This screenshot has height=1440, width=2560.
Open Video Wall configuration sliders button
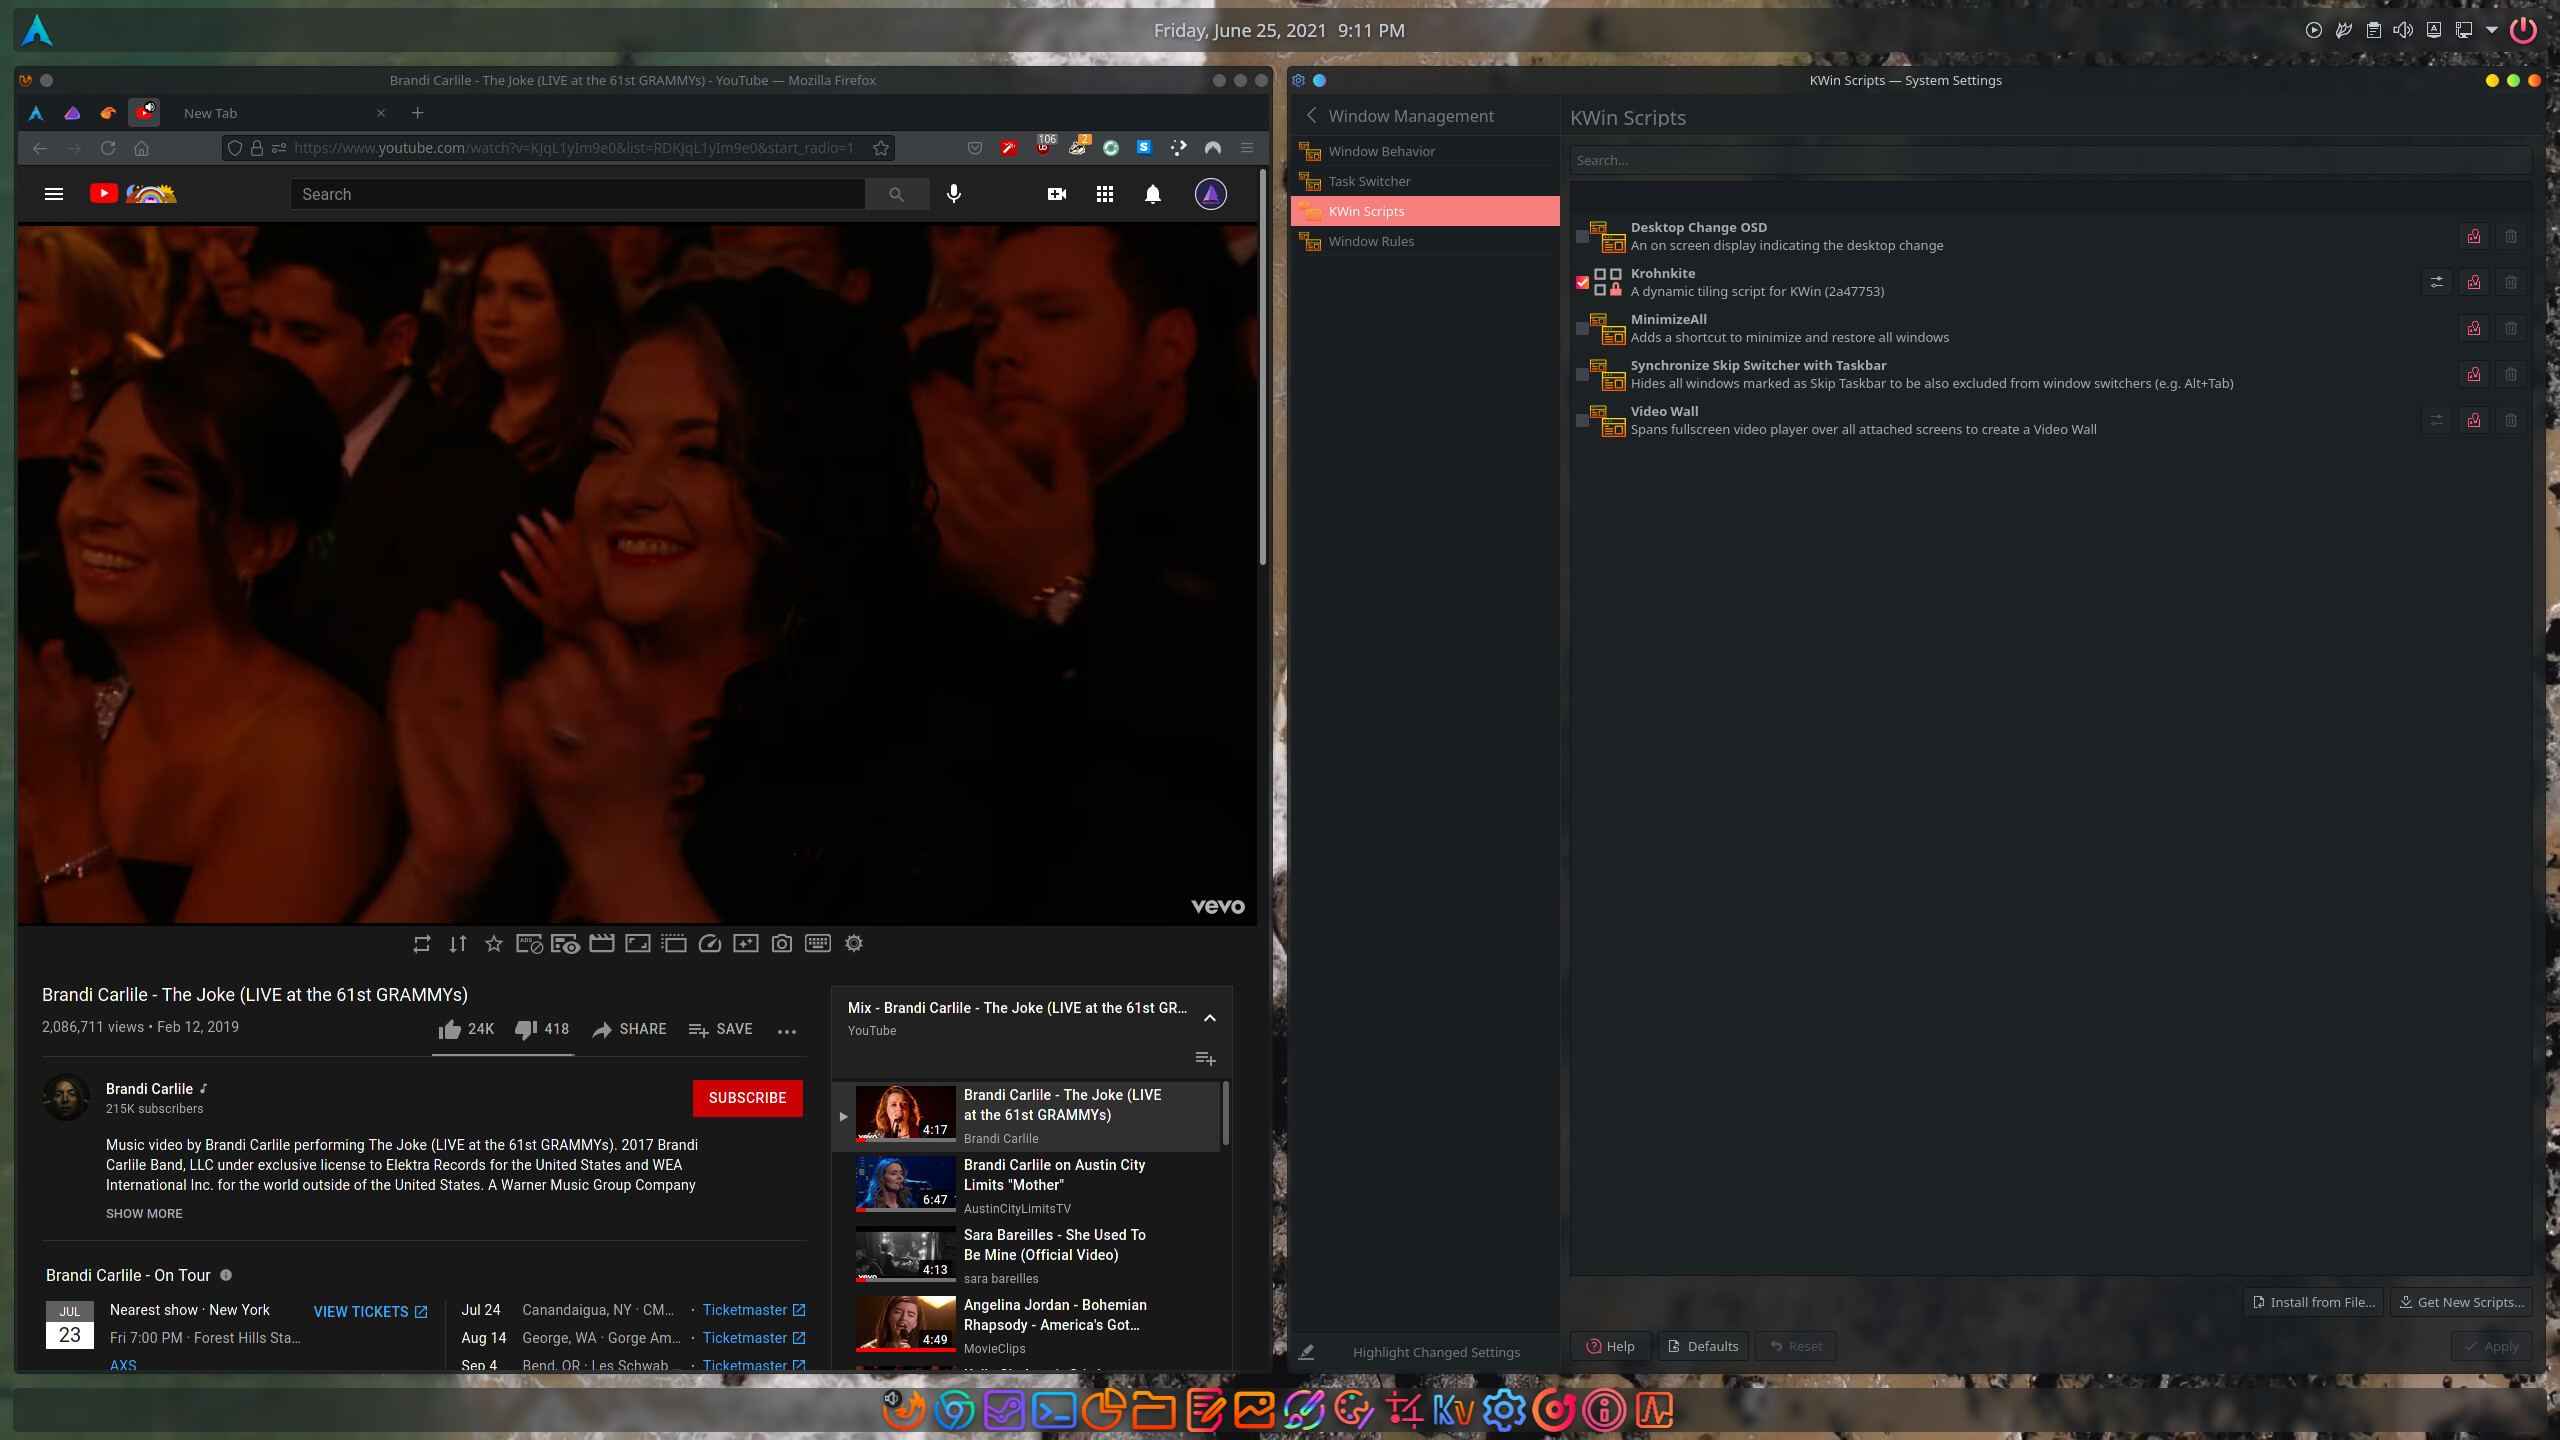[2437, 421]
